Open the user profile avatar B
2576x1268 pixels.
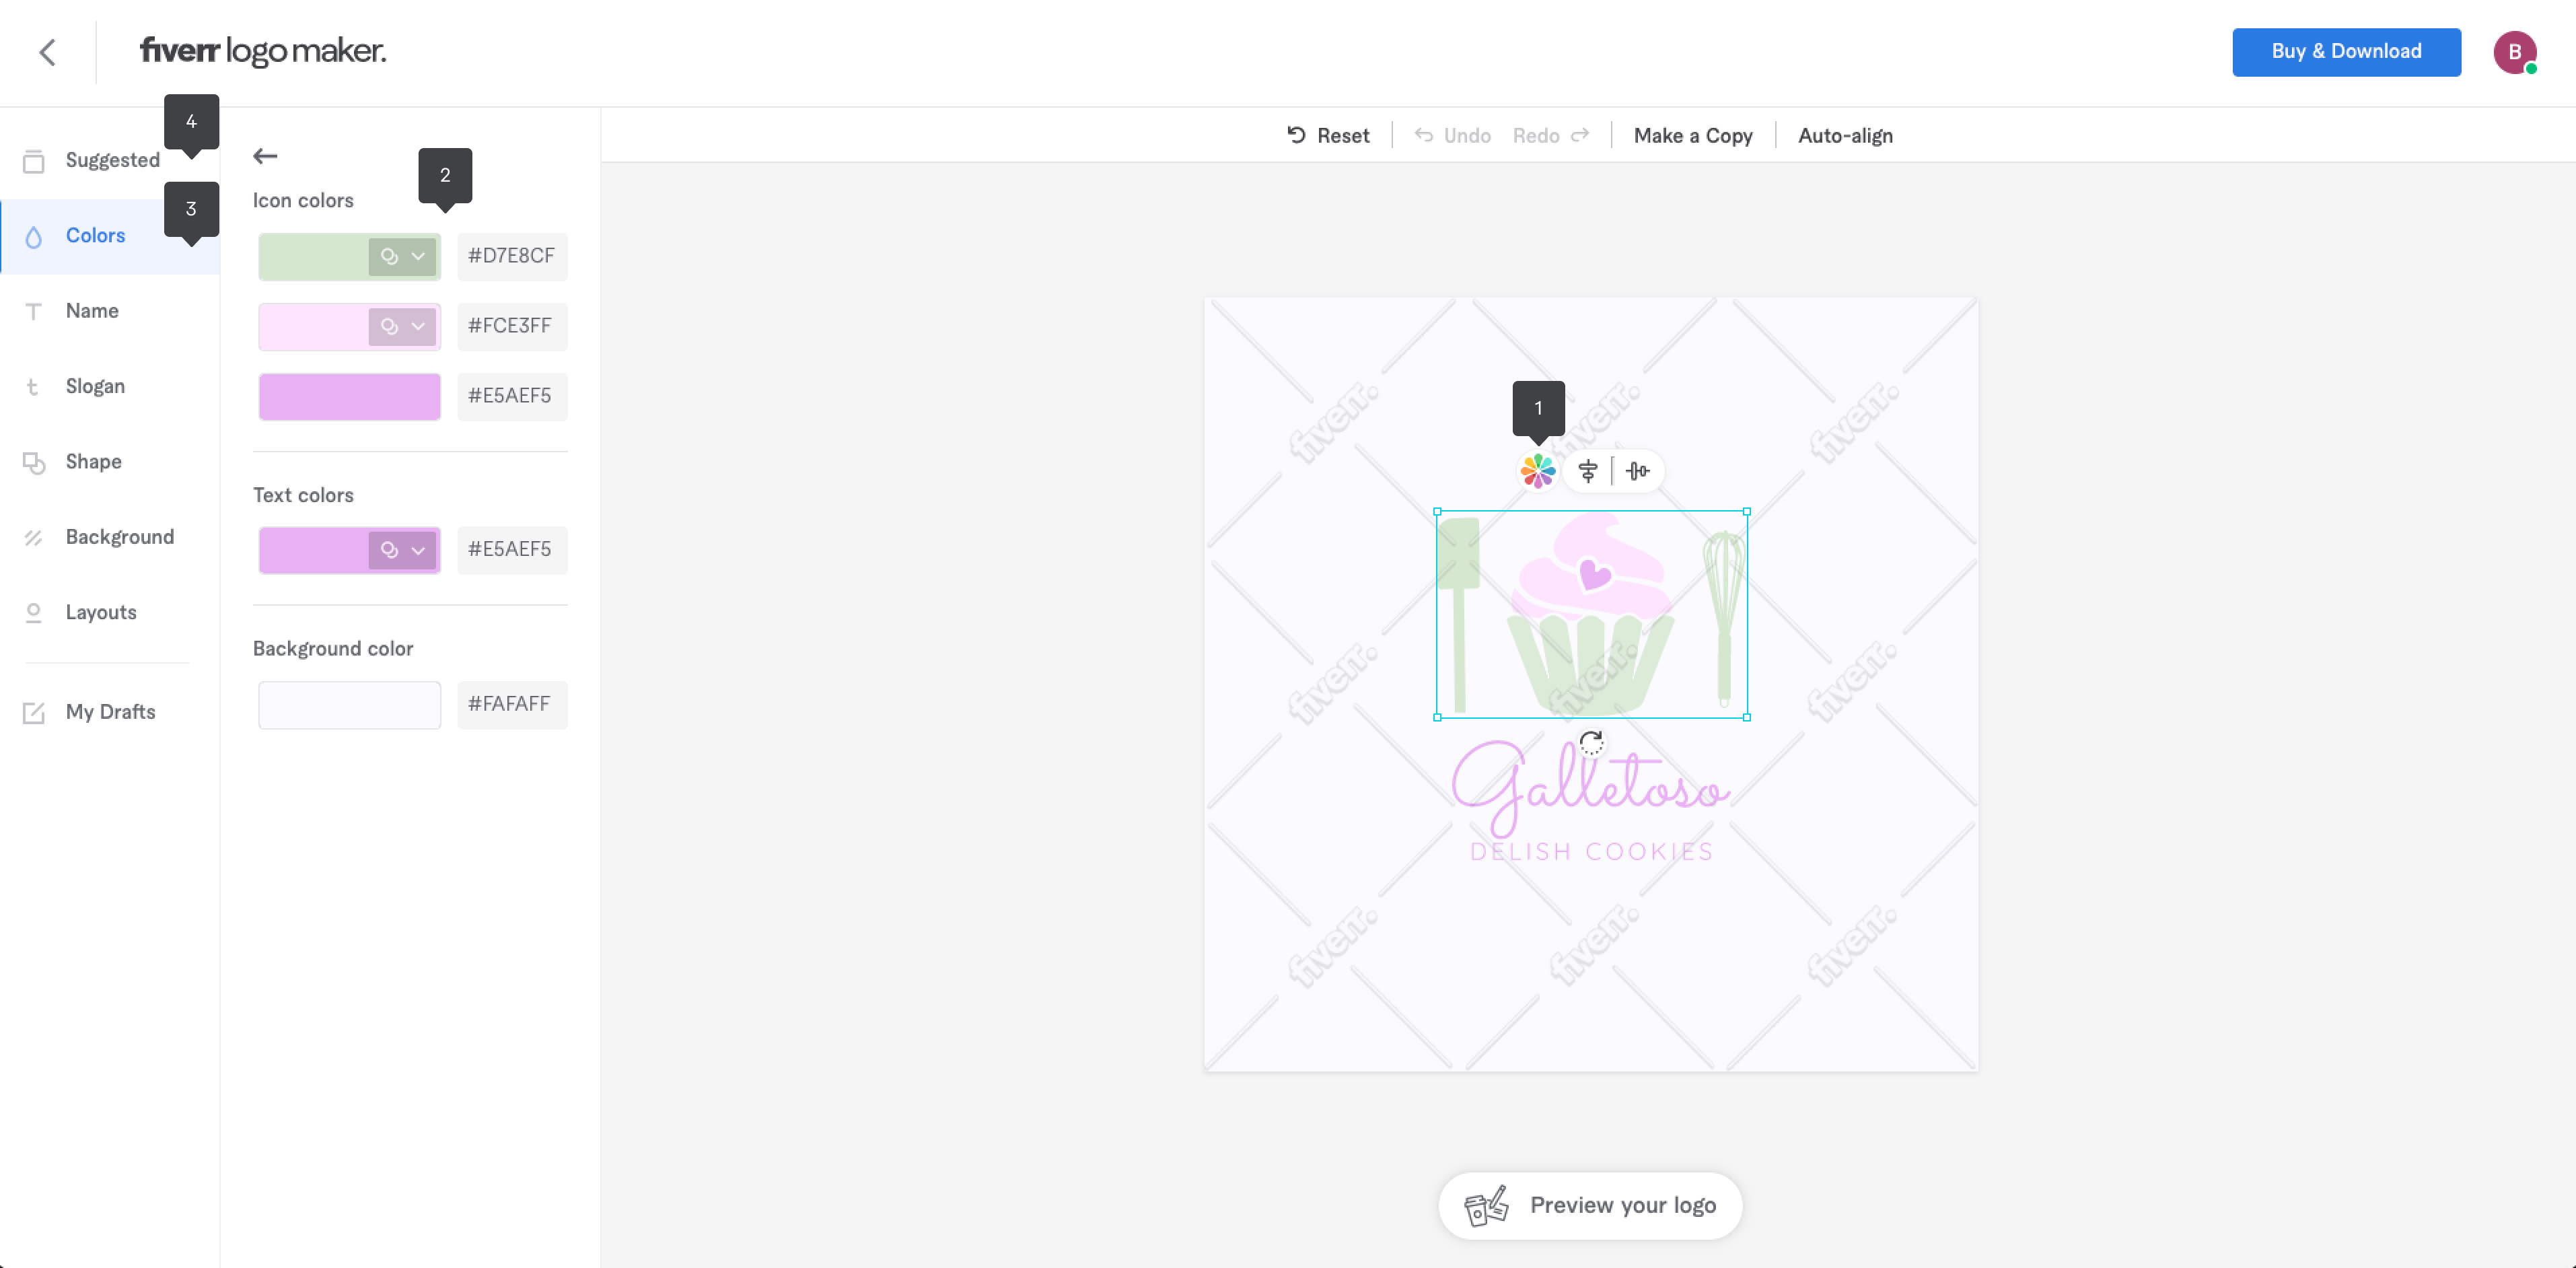pos(2514,52)
